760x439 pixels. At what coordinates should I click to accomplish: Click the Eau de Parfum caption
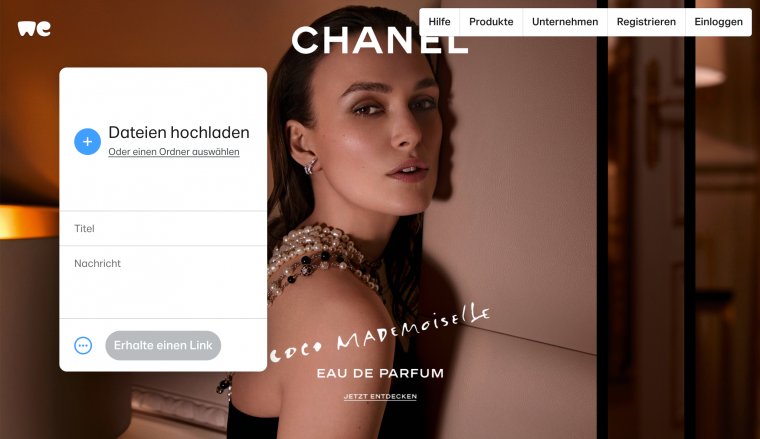(x=380, y=373)
